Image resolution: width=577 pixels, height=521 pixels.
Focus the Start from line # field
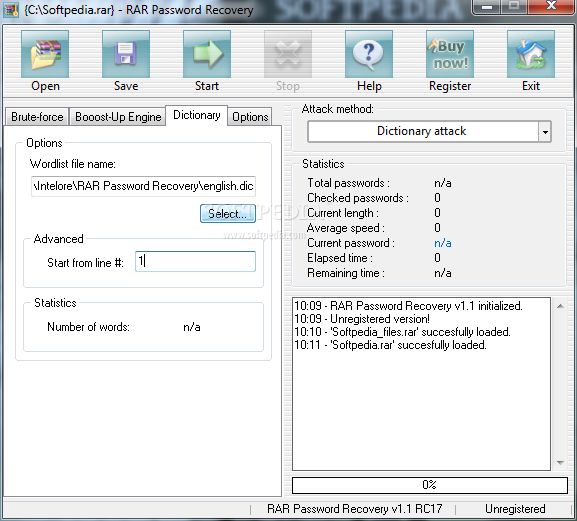[x=195, y=262]
